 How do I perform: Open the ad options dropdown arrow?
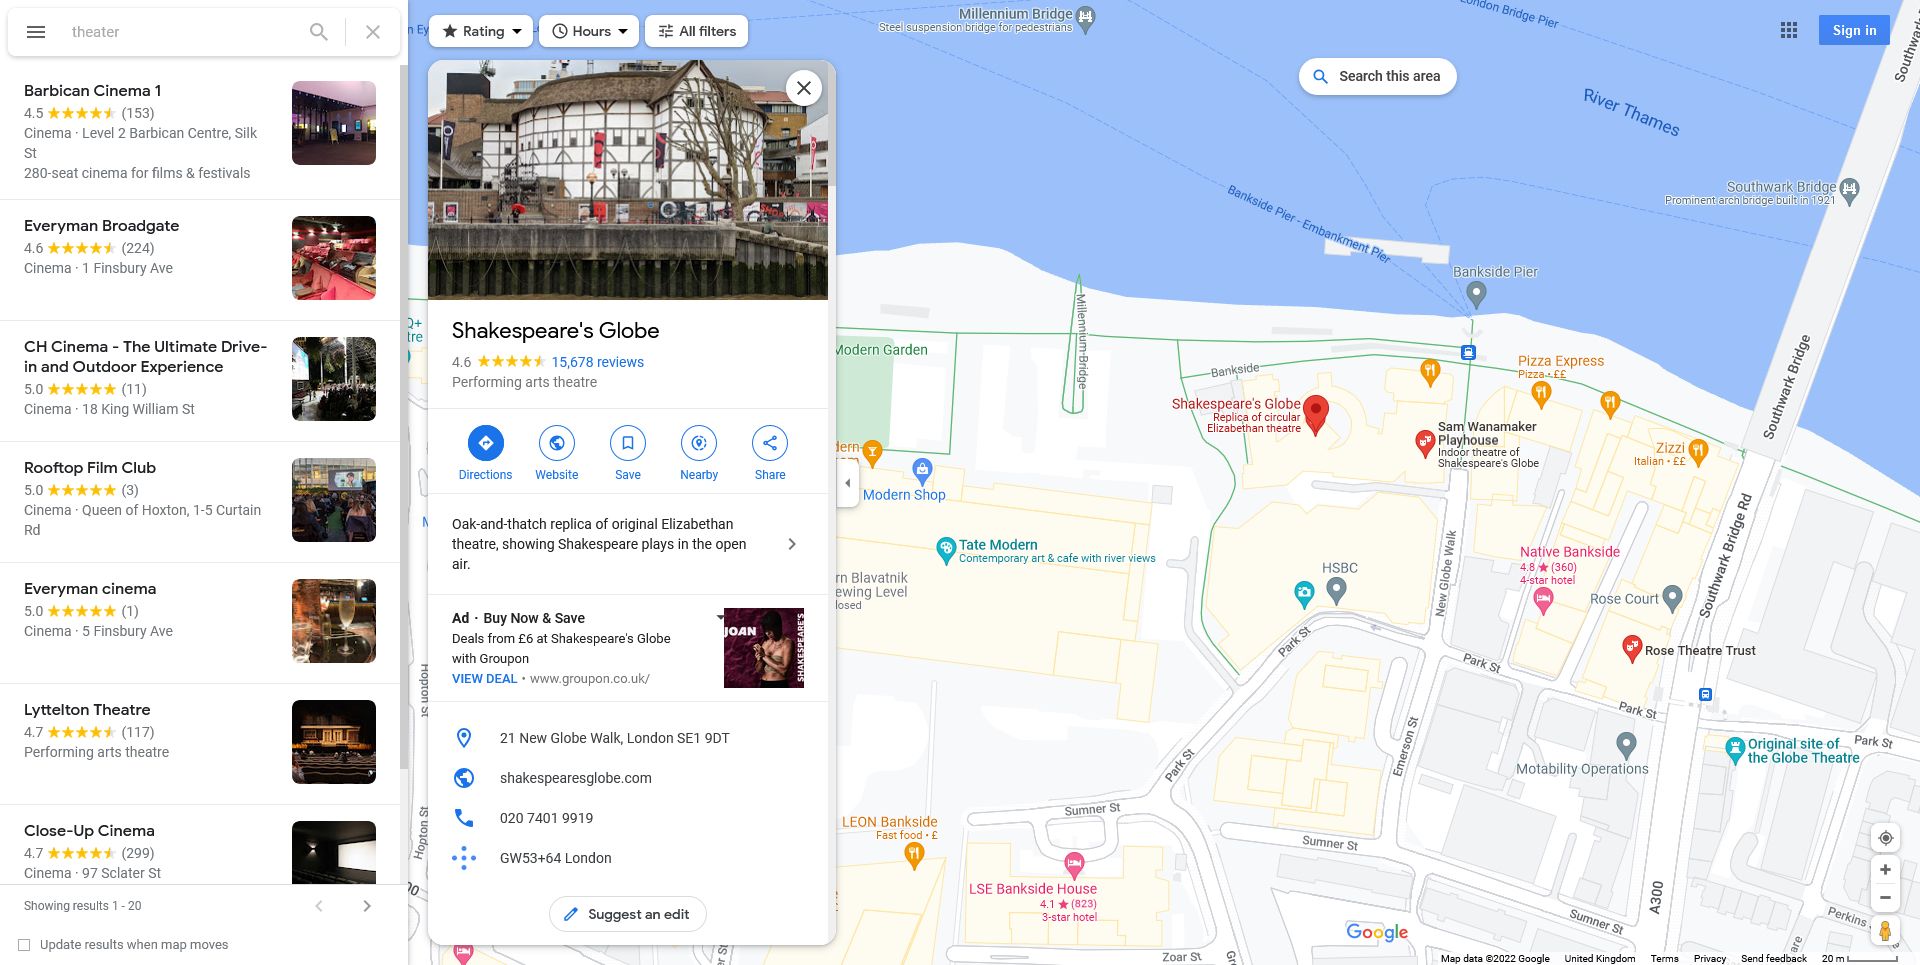(720, 617)
